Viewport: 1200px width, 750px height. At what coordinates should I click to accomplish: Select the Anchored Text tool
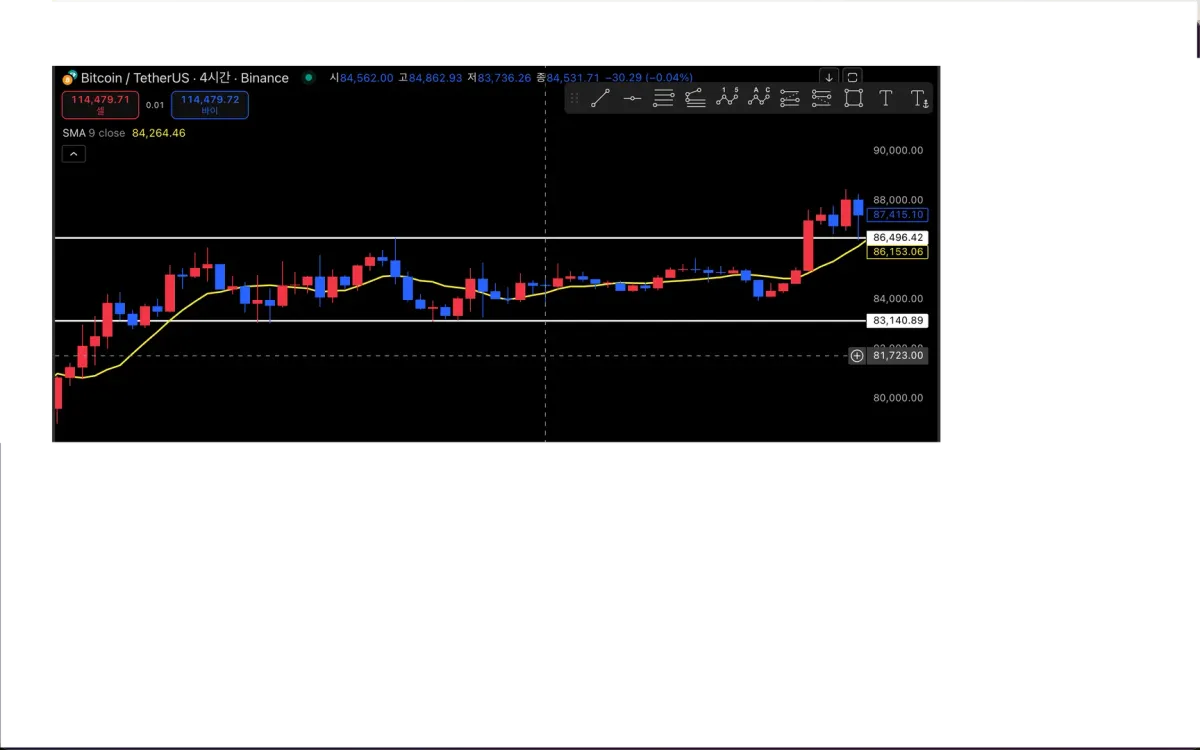[x=919, y=98]
